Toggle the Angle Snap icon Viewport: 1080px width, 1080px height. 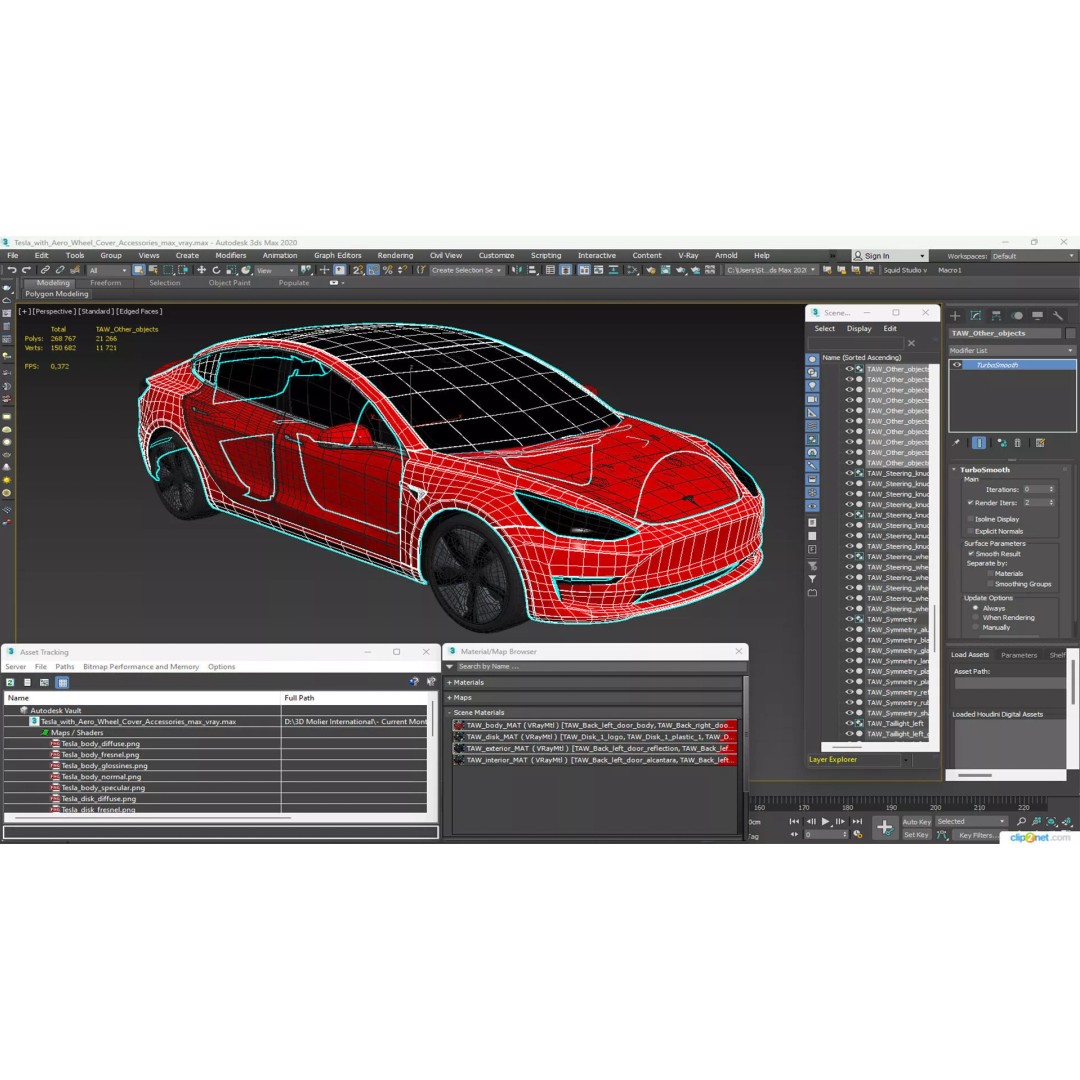pyautogui.click(x=373, y=270)
